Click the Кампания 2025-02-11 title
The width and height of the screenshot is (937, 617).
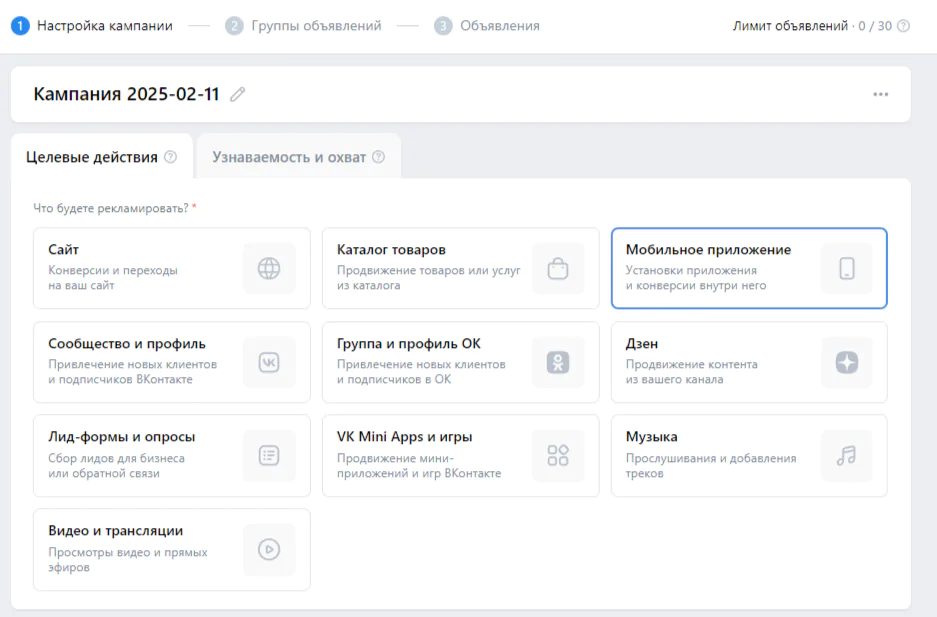pos(127,94)
